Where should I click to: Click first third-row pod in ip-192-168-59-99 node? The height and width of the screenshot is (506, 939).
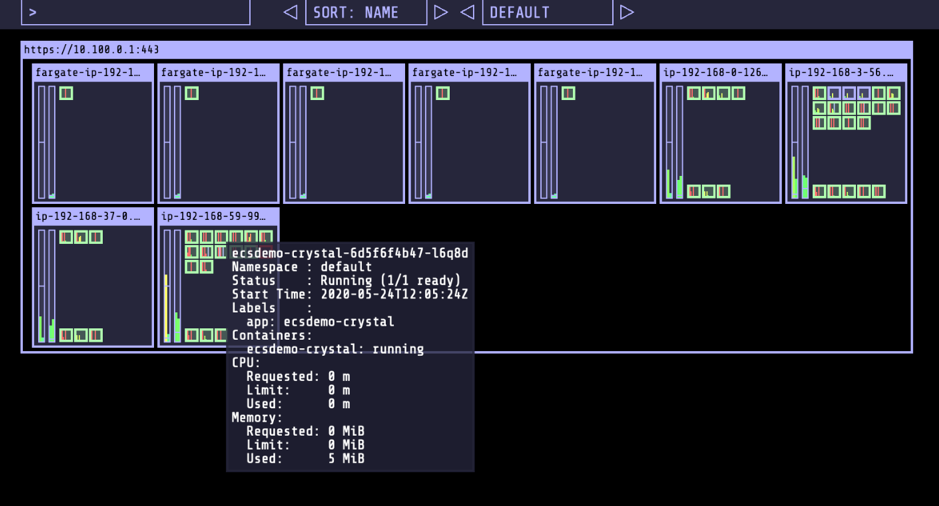coord(192,267)
